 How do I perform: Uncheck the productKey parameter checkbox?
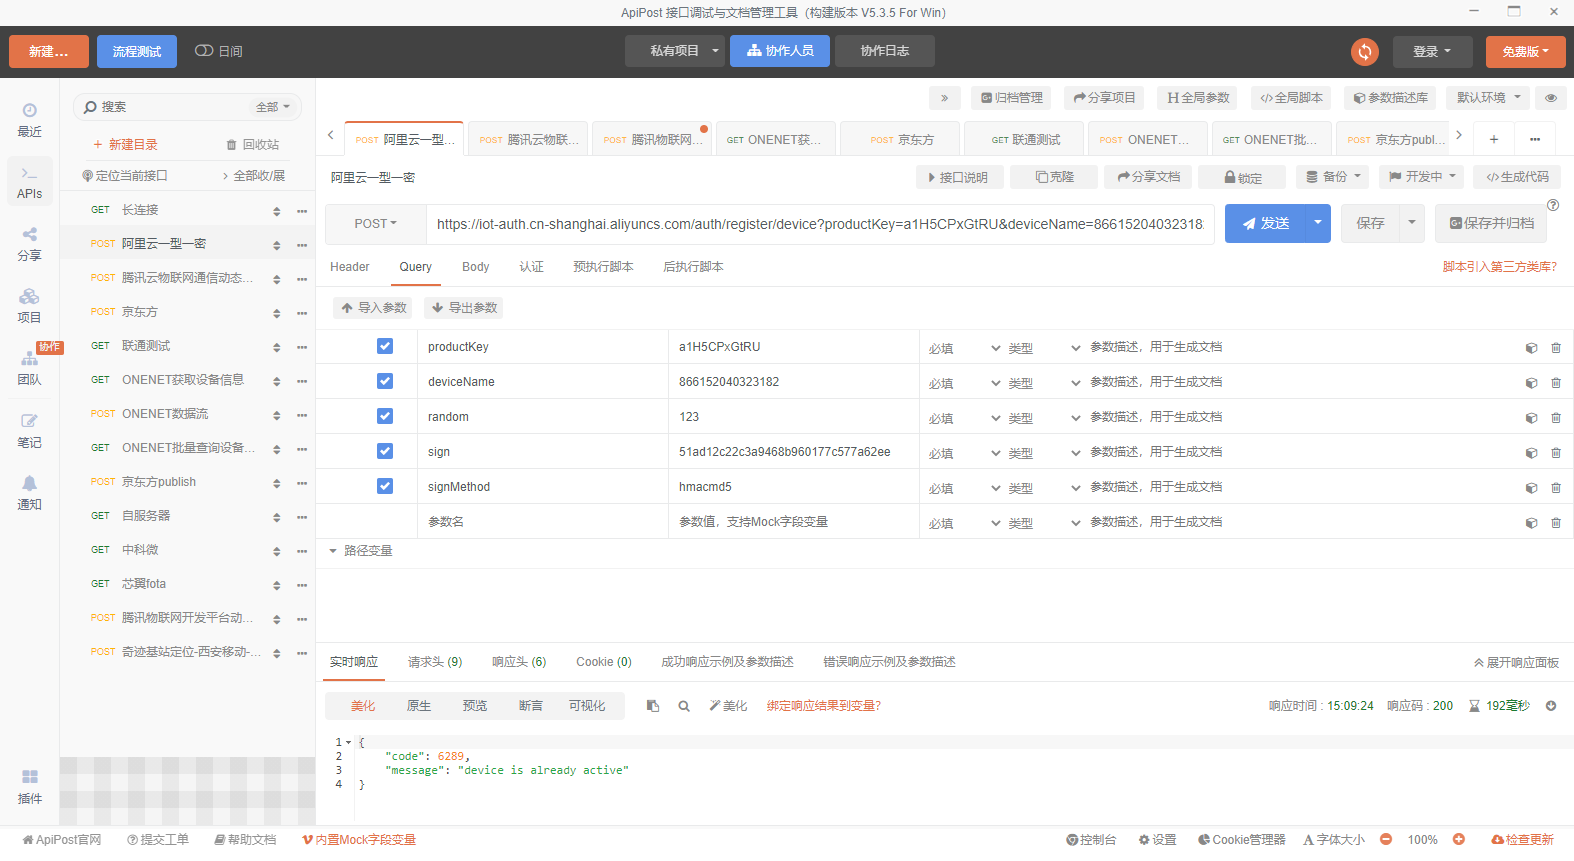coord(385,346)
